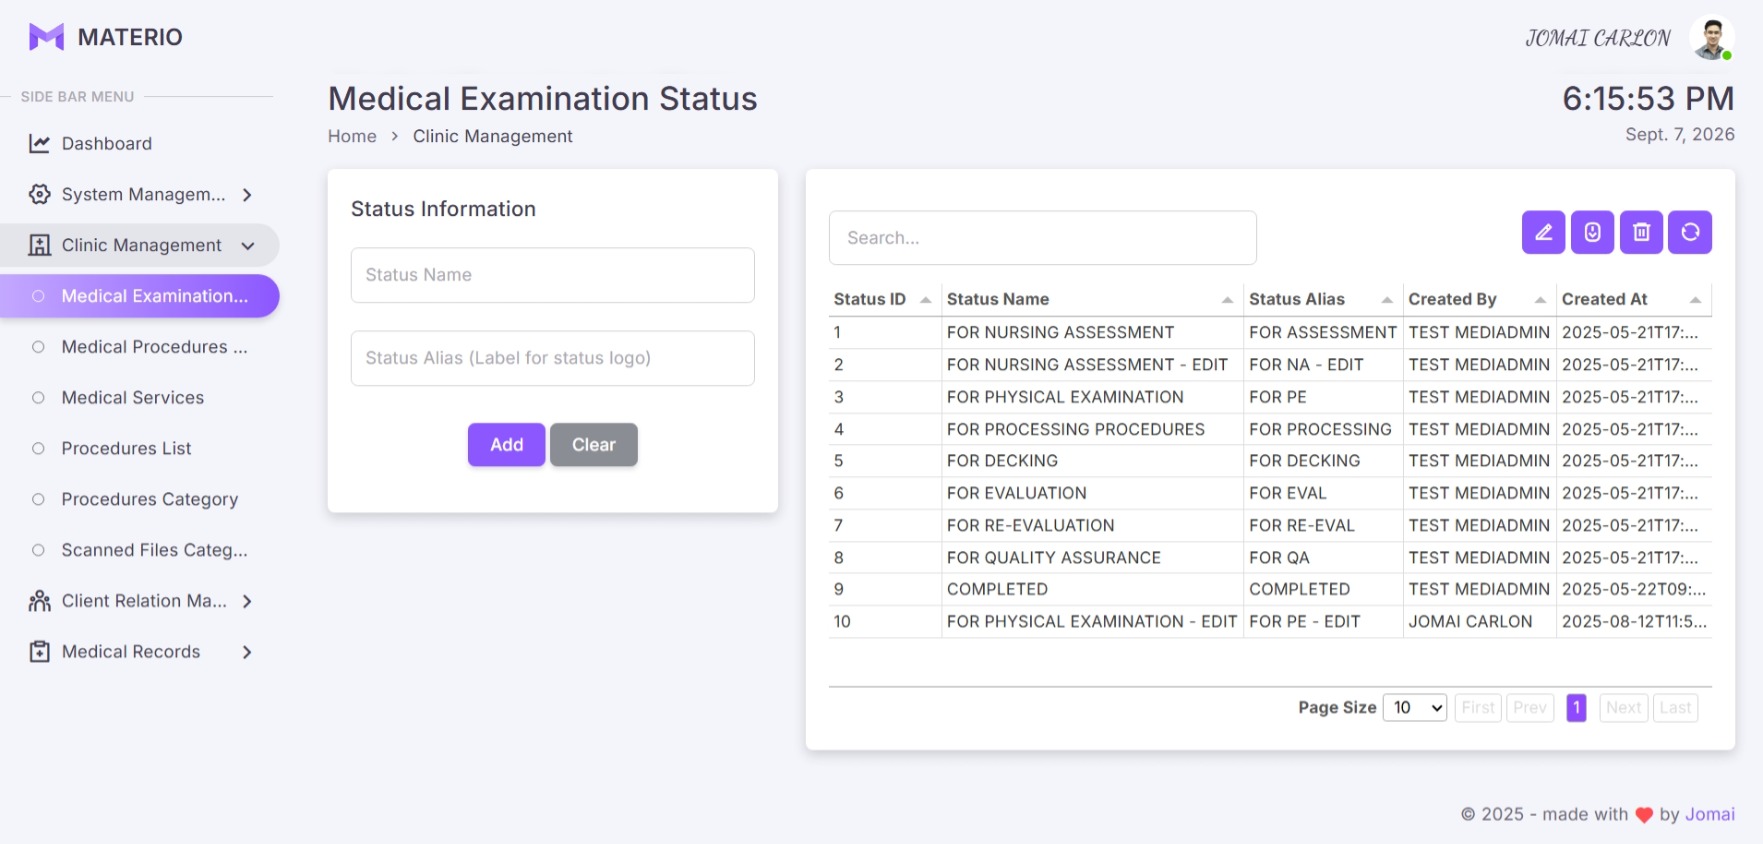Click the Clear button

click(x=594, y=445)
